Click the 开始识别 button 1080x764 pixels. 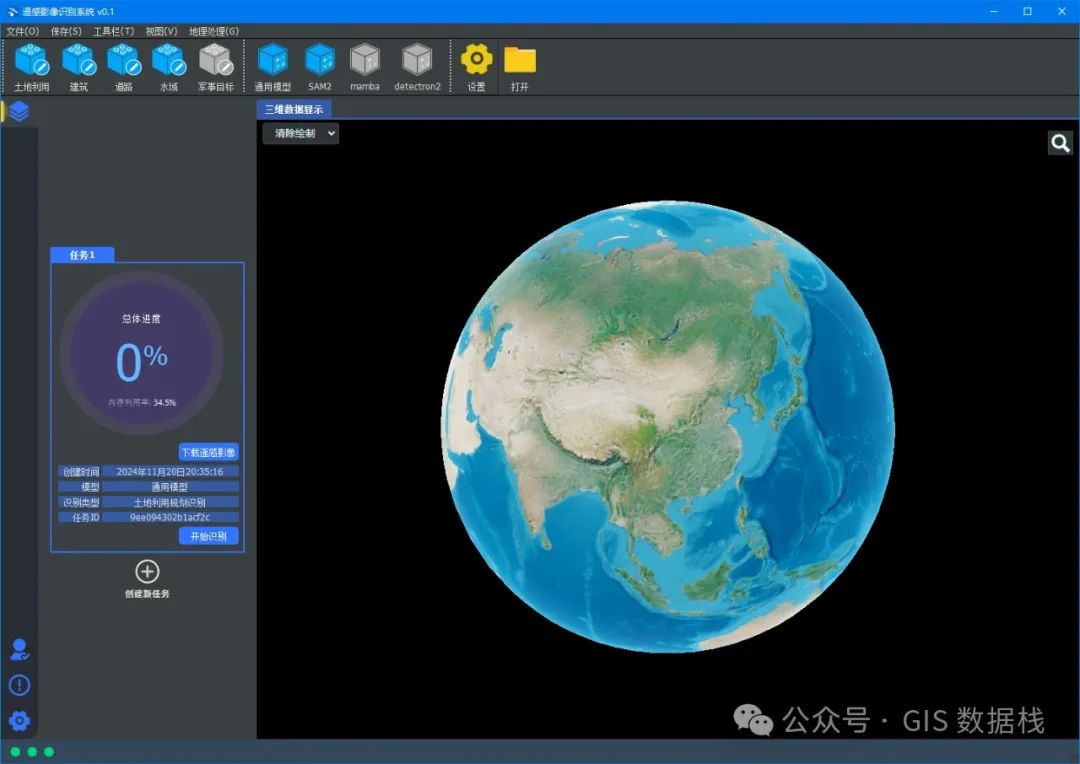point(209,536)
